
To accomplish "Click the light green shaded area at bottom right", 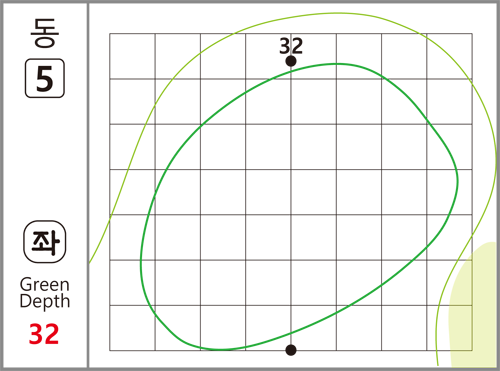I will 472,307.
